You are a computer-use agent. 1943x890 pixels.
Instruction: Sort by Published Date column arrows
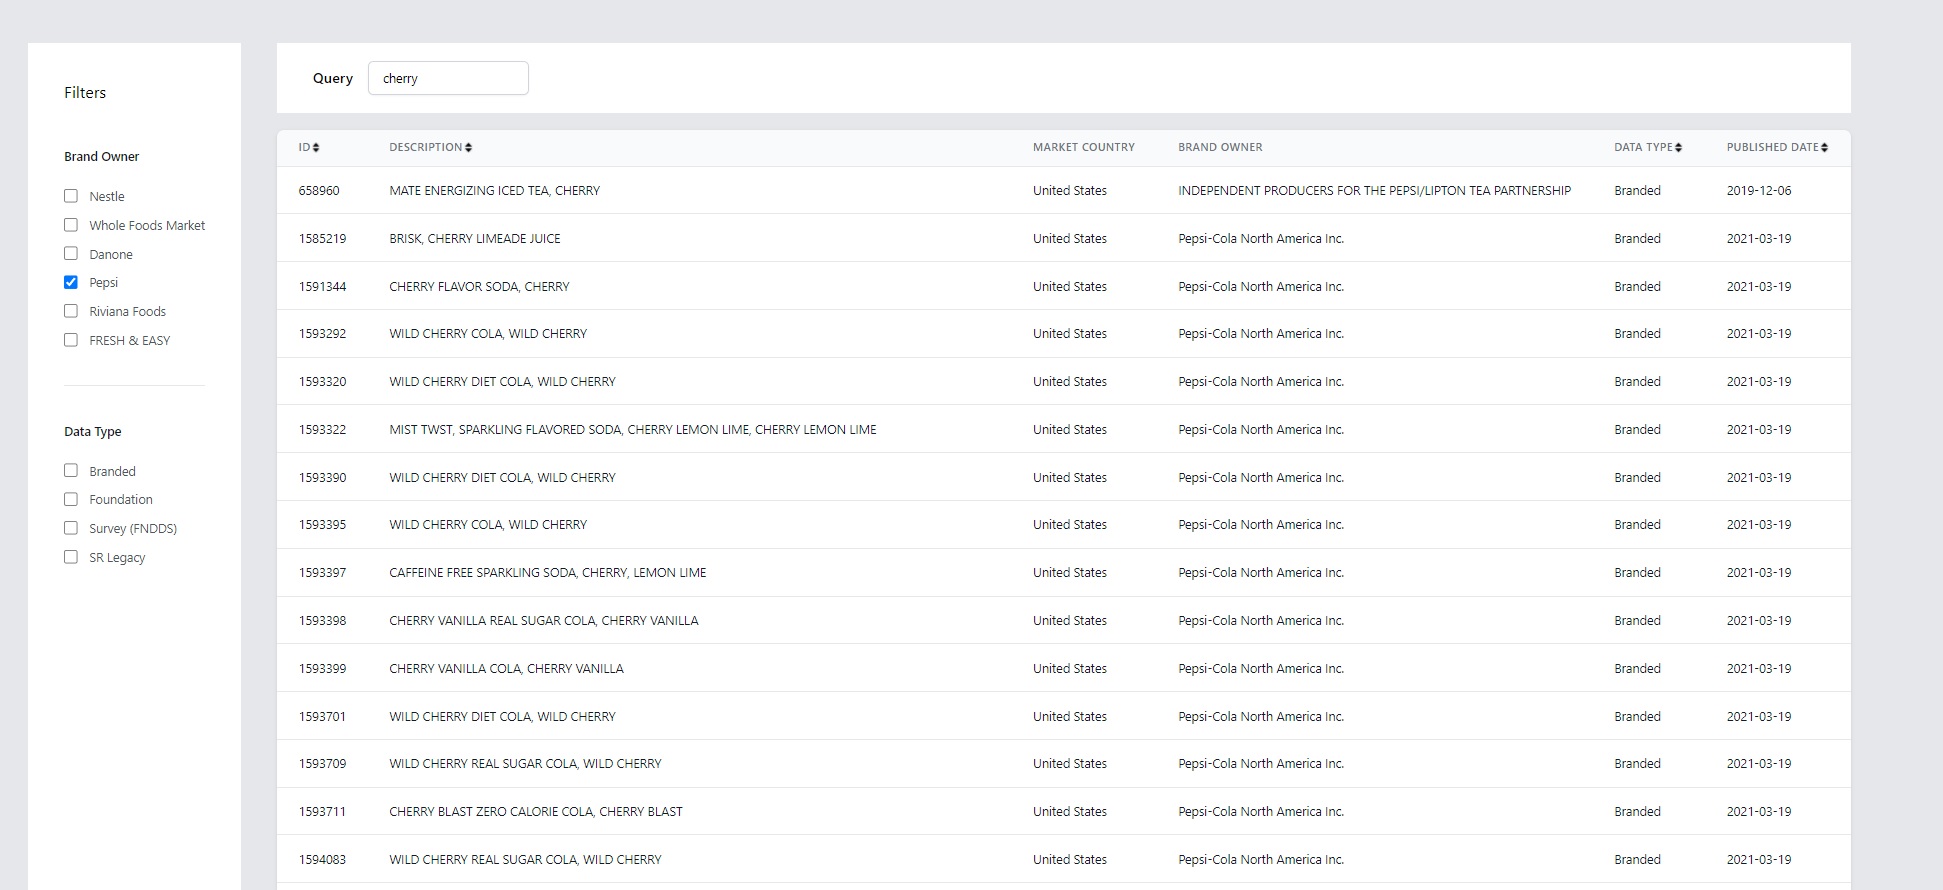1824,147
